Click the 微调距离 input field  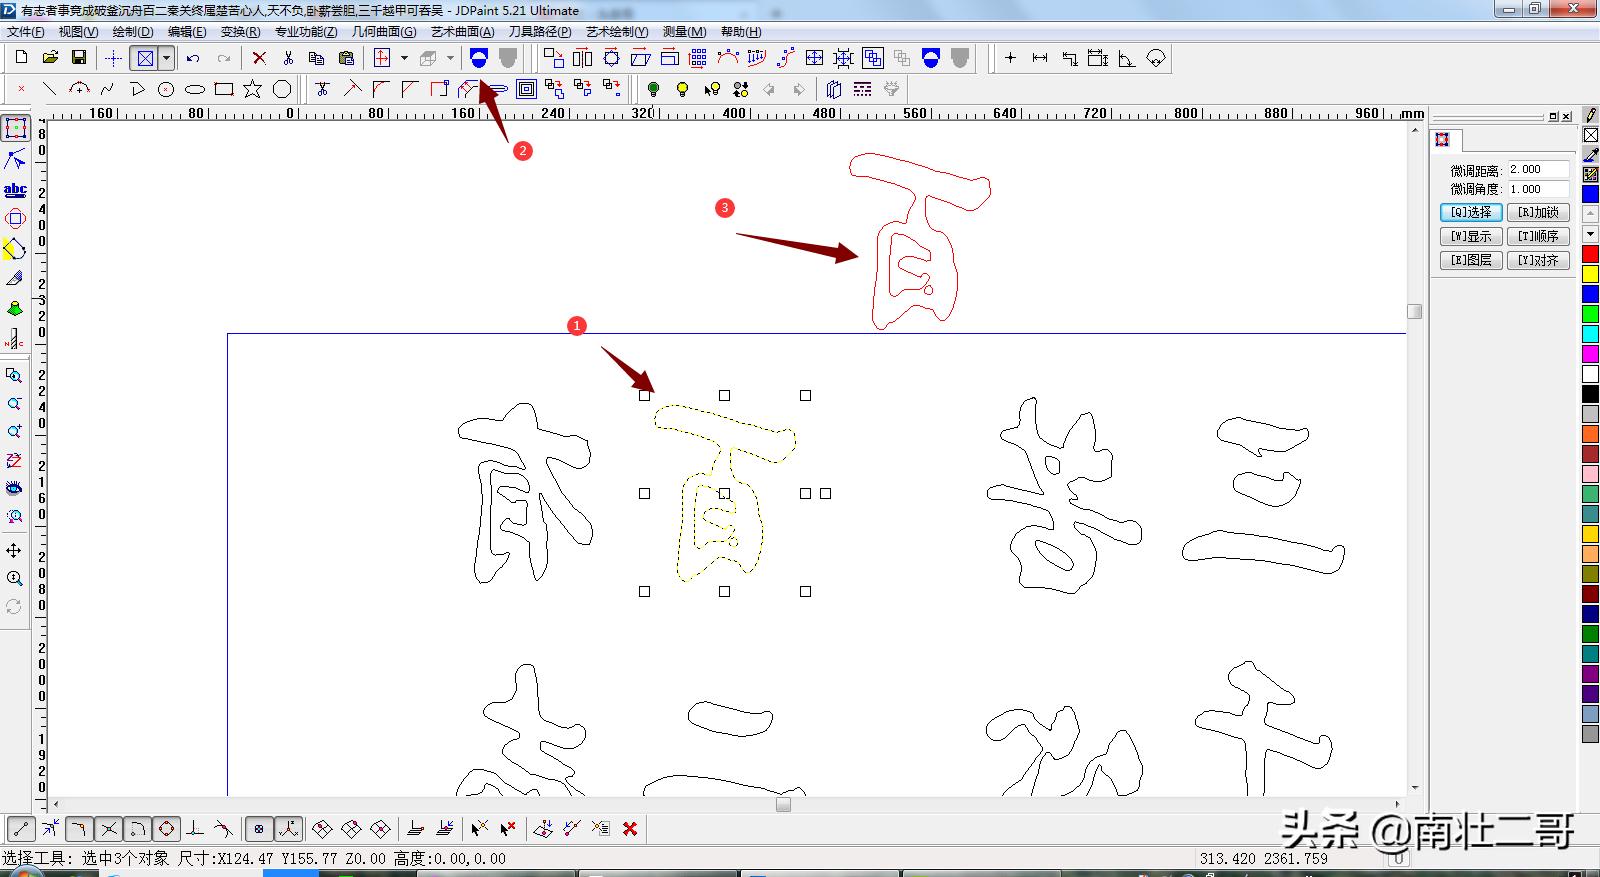click(x=1538, y=169)
